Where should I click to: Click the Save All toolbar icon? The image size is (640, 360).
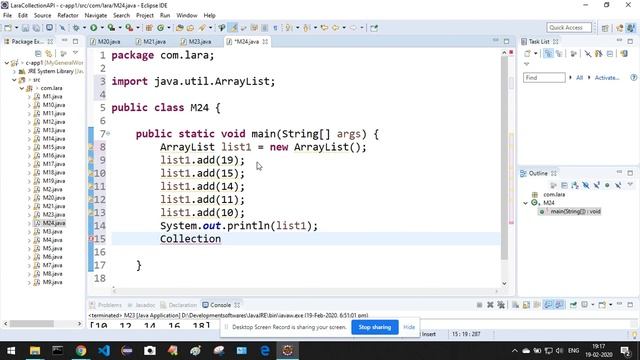(x=36, y=28)
